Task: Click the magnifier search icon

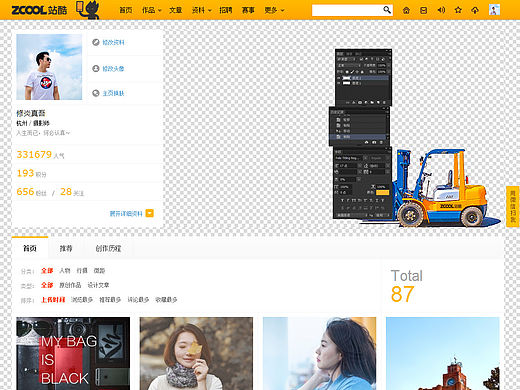Action: pos(387,10)
